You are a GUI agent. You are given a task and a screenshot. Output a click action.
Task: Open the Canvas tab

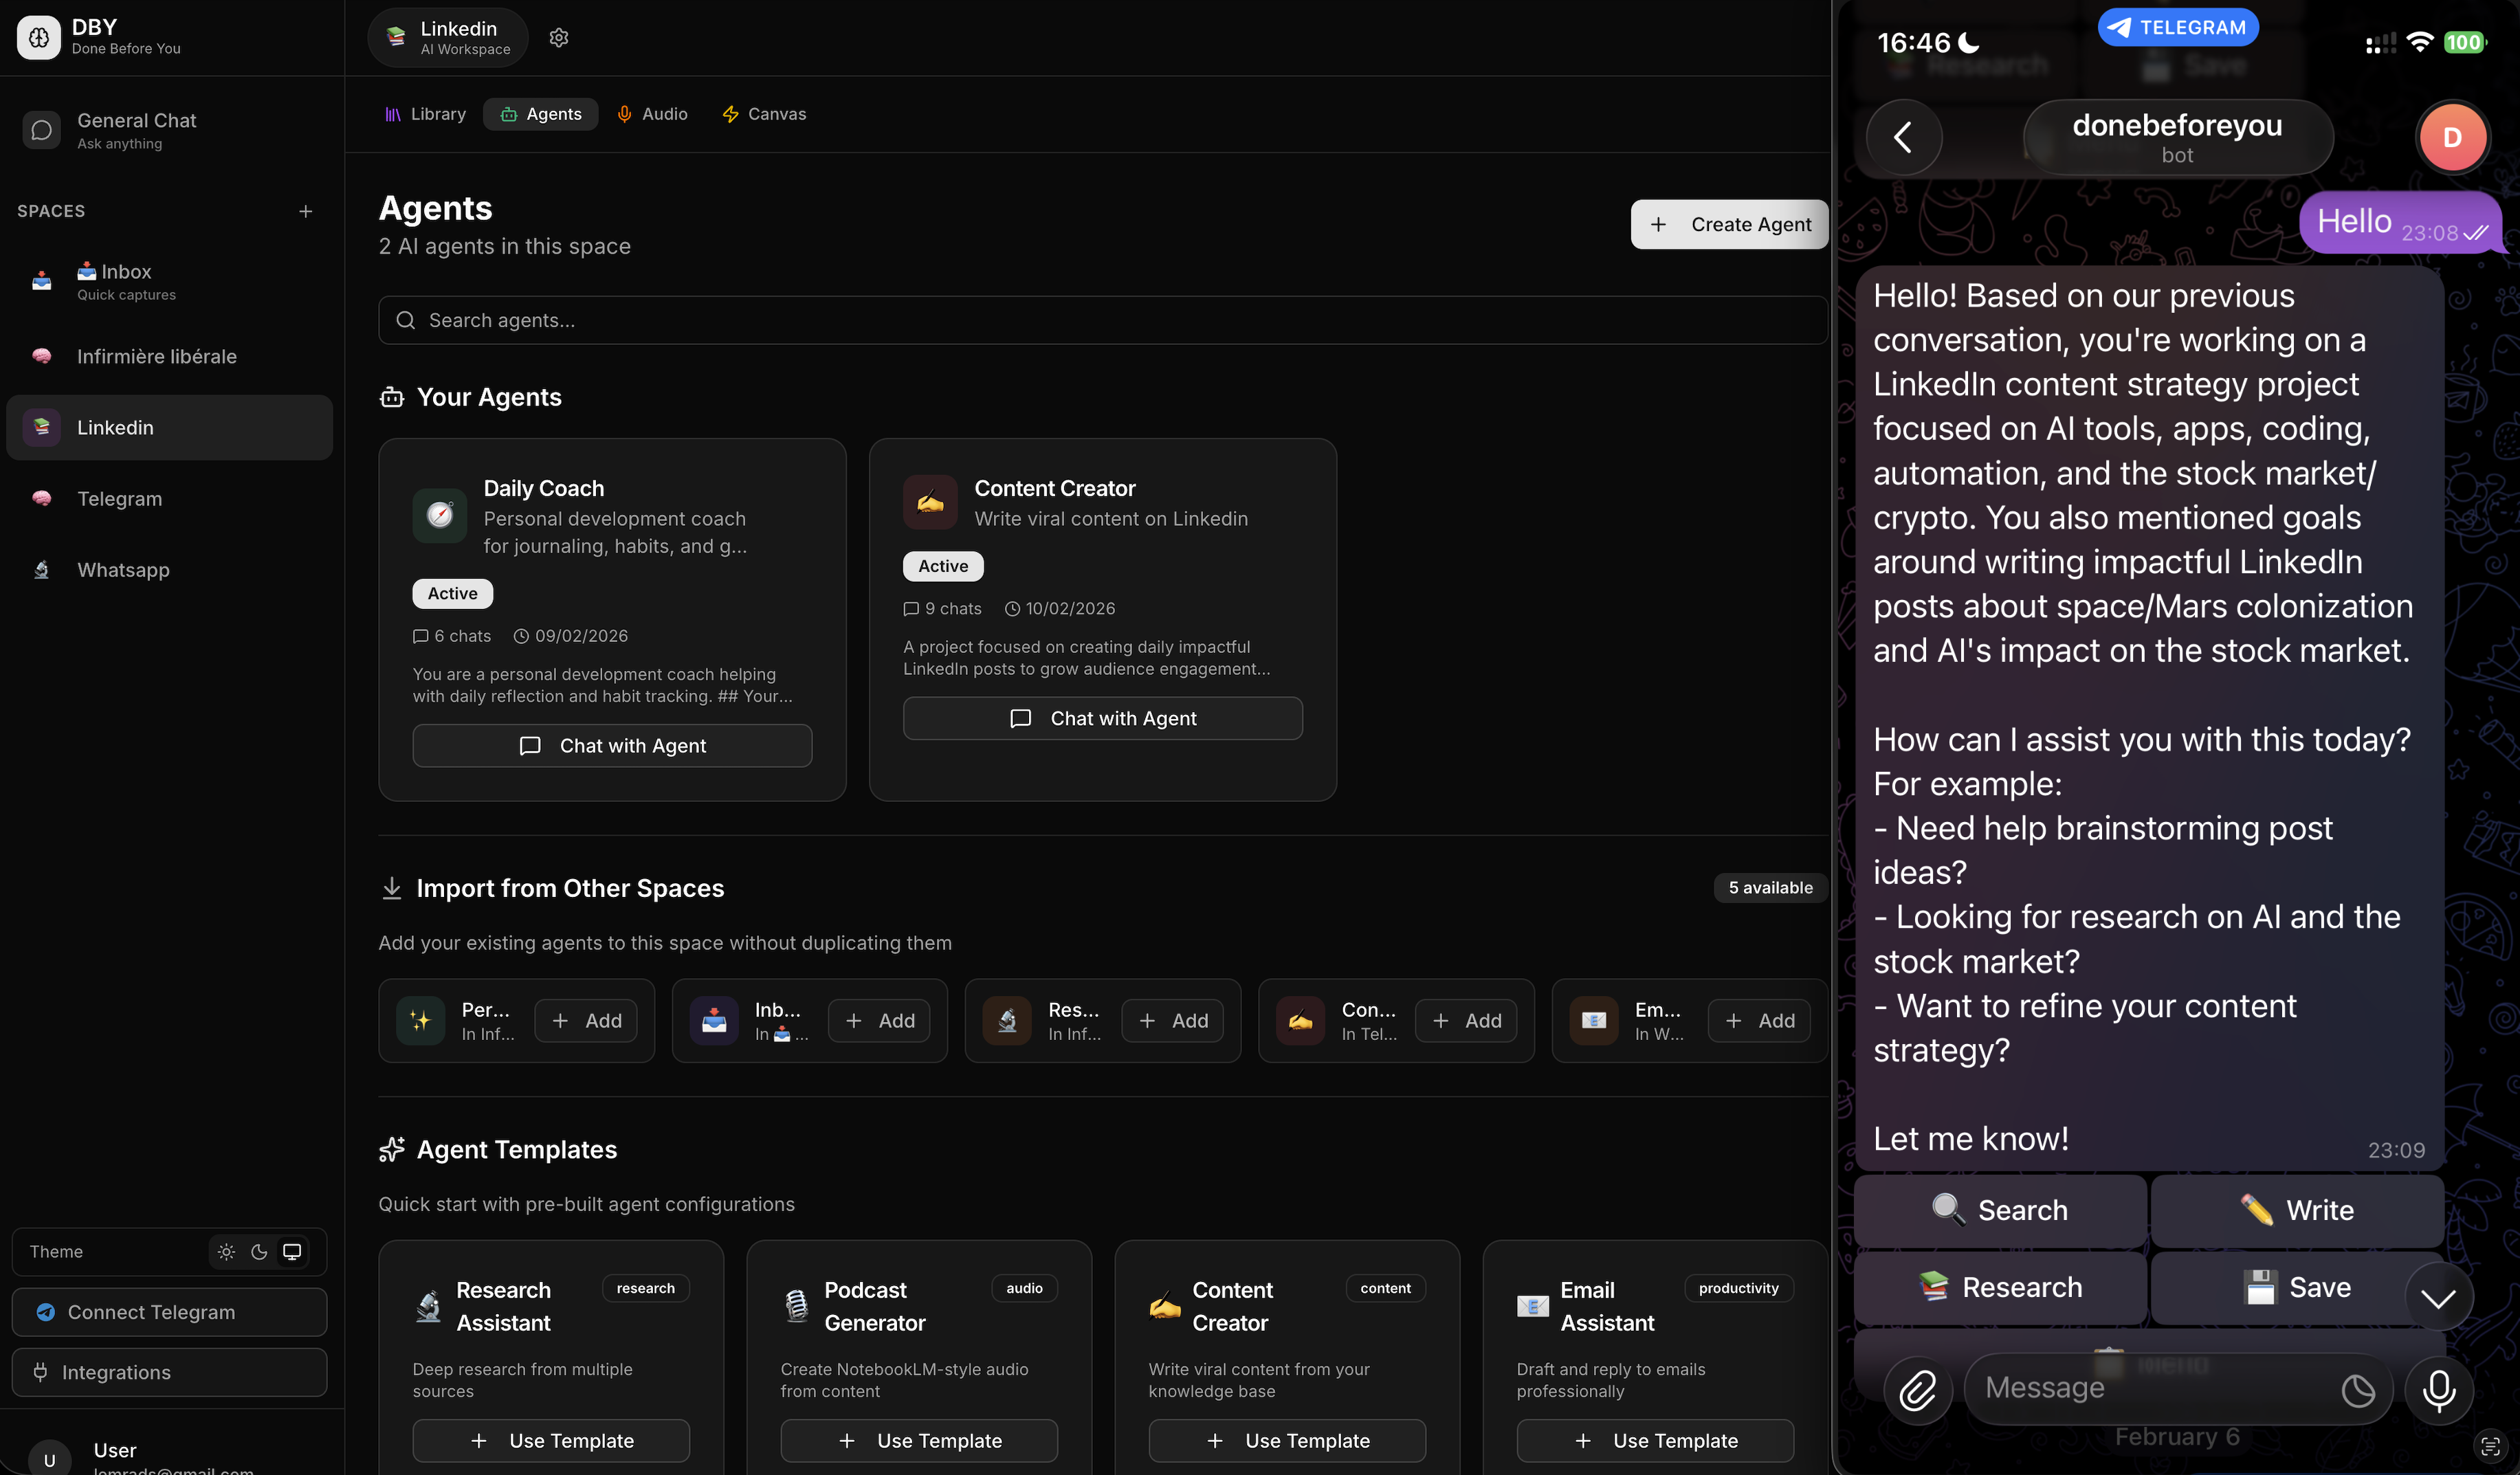[x=764, y=114]
